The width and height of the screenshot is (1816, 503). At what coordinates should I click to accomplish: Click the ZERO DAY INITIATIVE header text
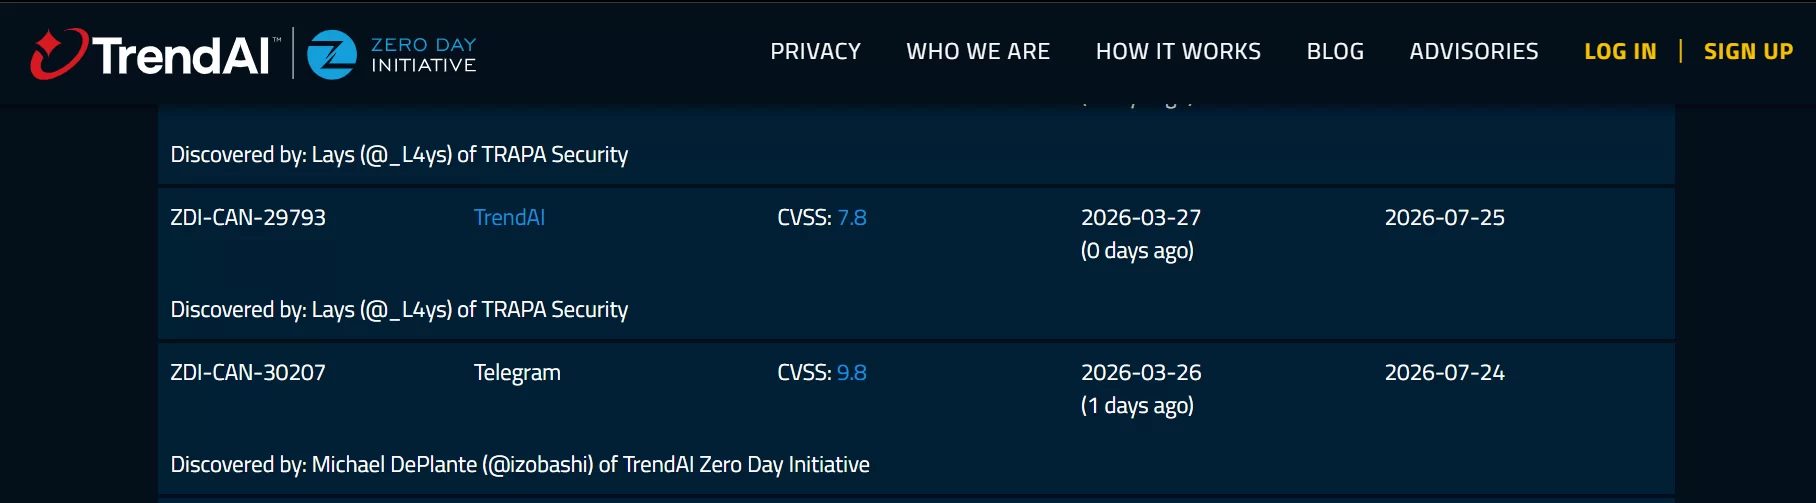point(423,55)
